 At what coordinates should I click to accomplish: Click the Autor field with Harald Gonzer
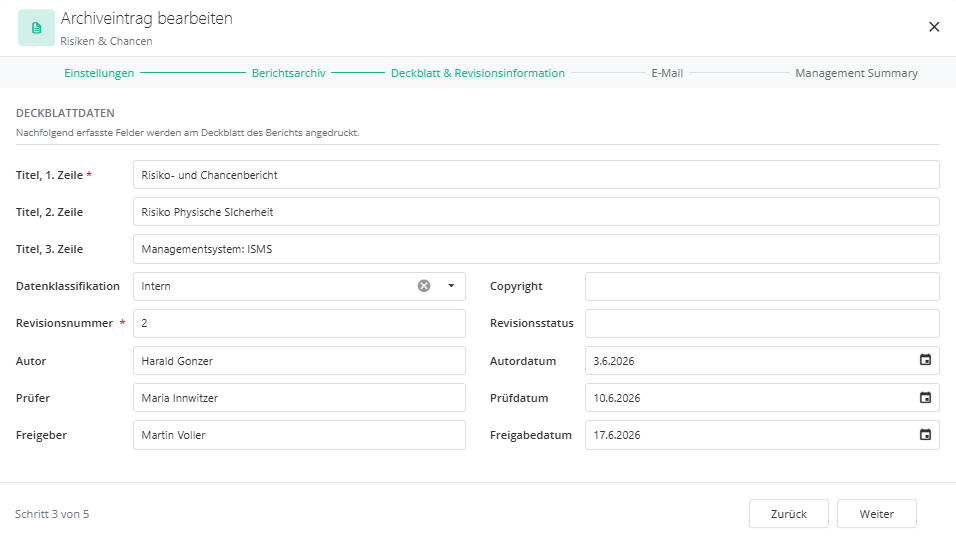tap(299, 361)
